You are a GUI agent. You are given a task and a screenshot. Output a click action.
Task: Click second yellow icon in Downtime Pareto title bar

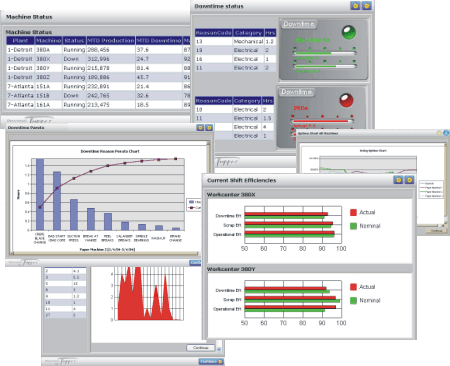(209, 128)
